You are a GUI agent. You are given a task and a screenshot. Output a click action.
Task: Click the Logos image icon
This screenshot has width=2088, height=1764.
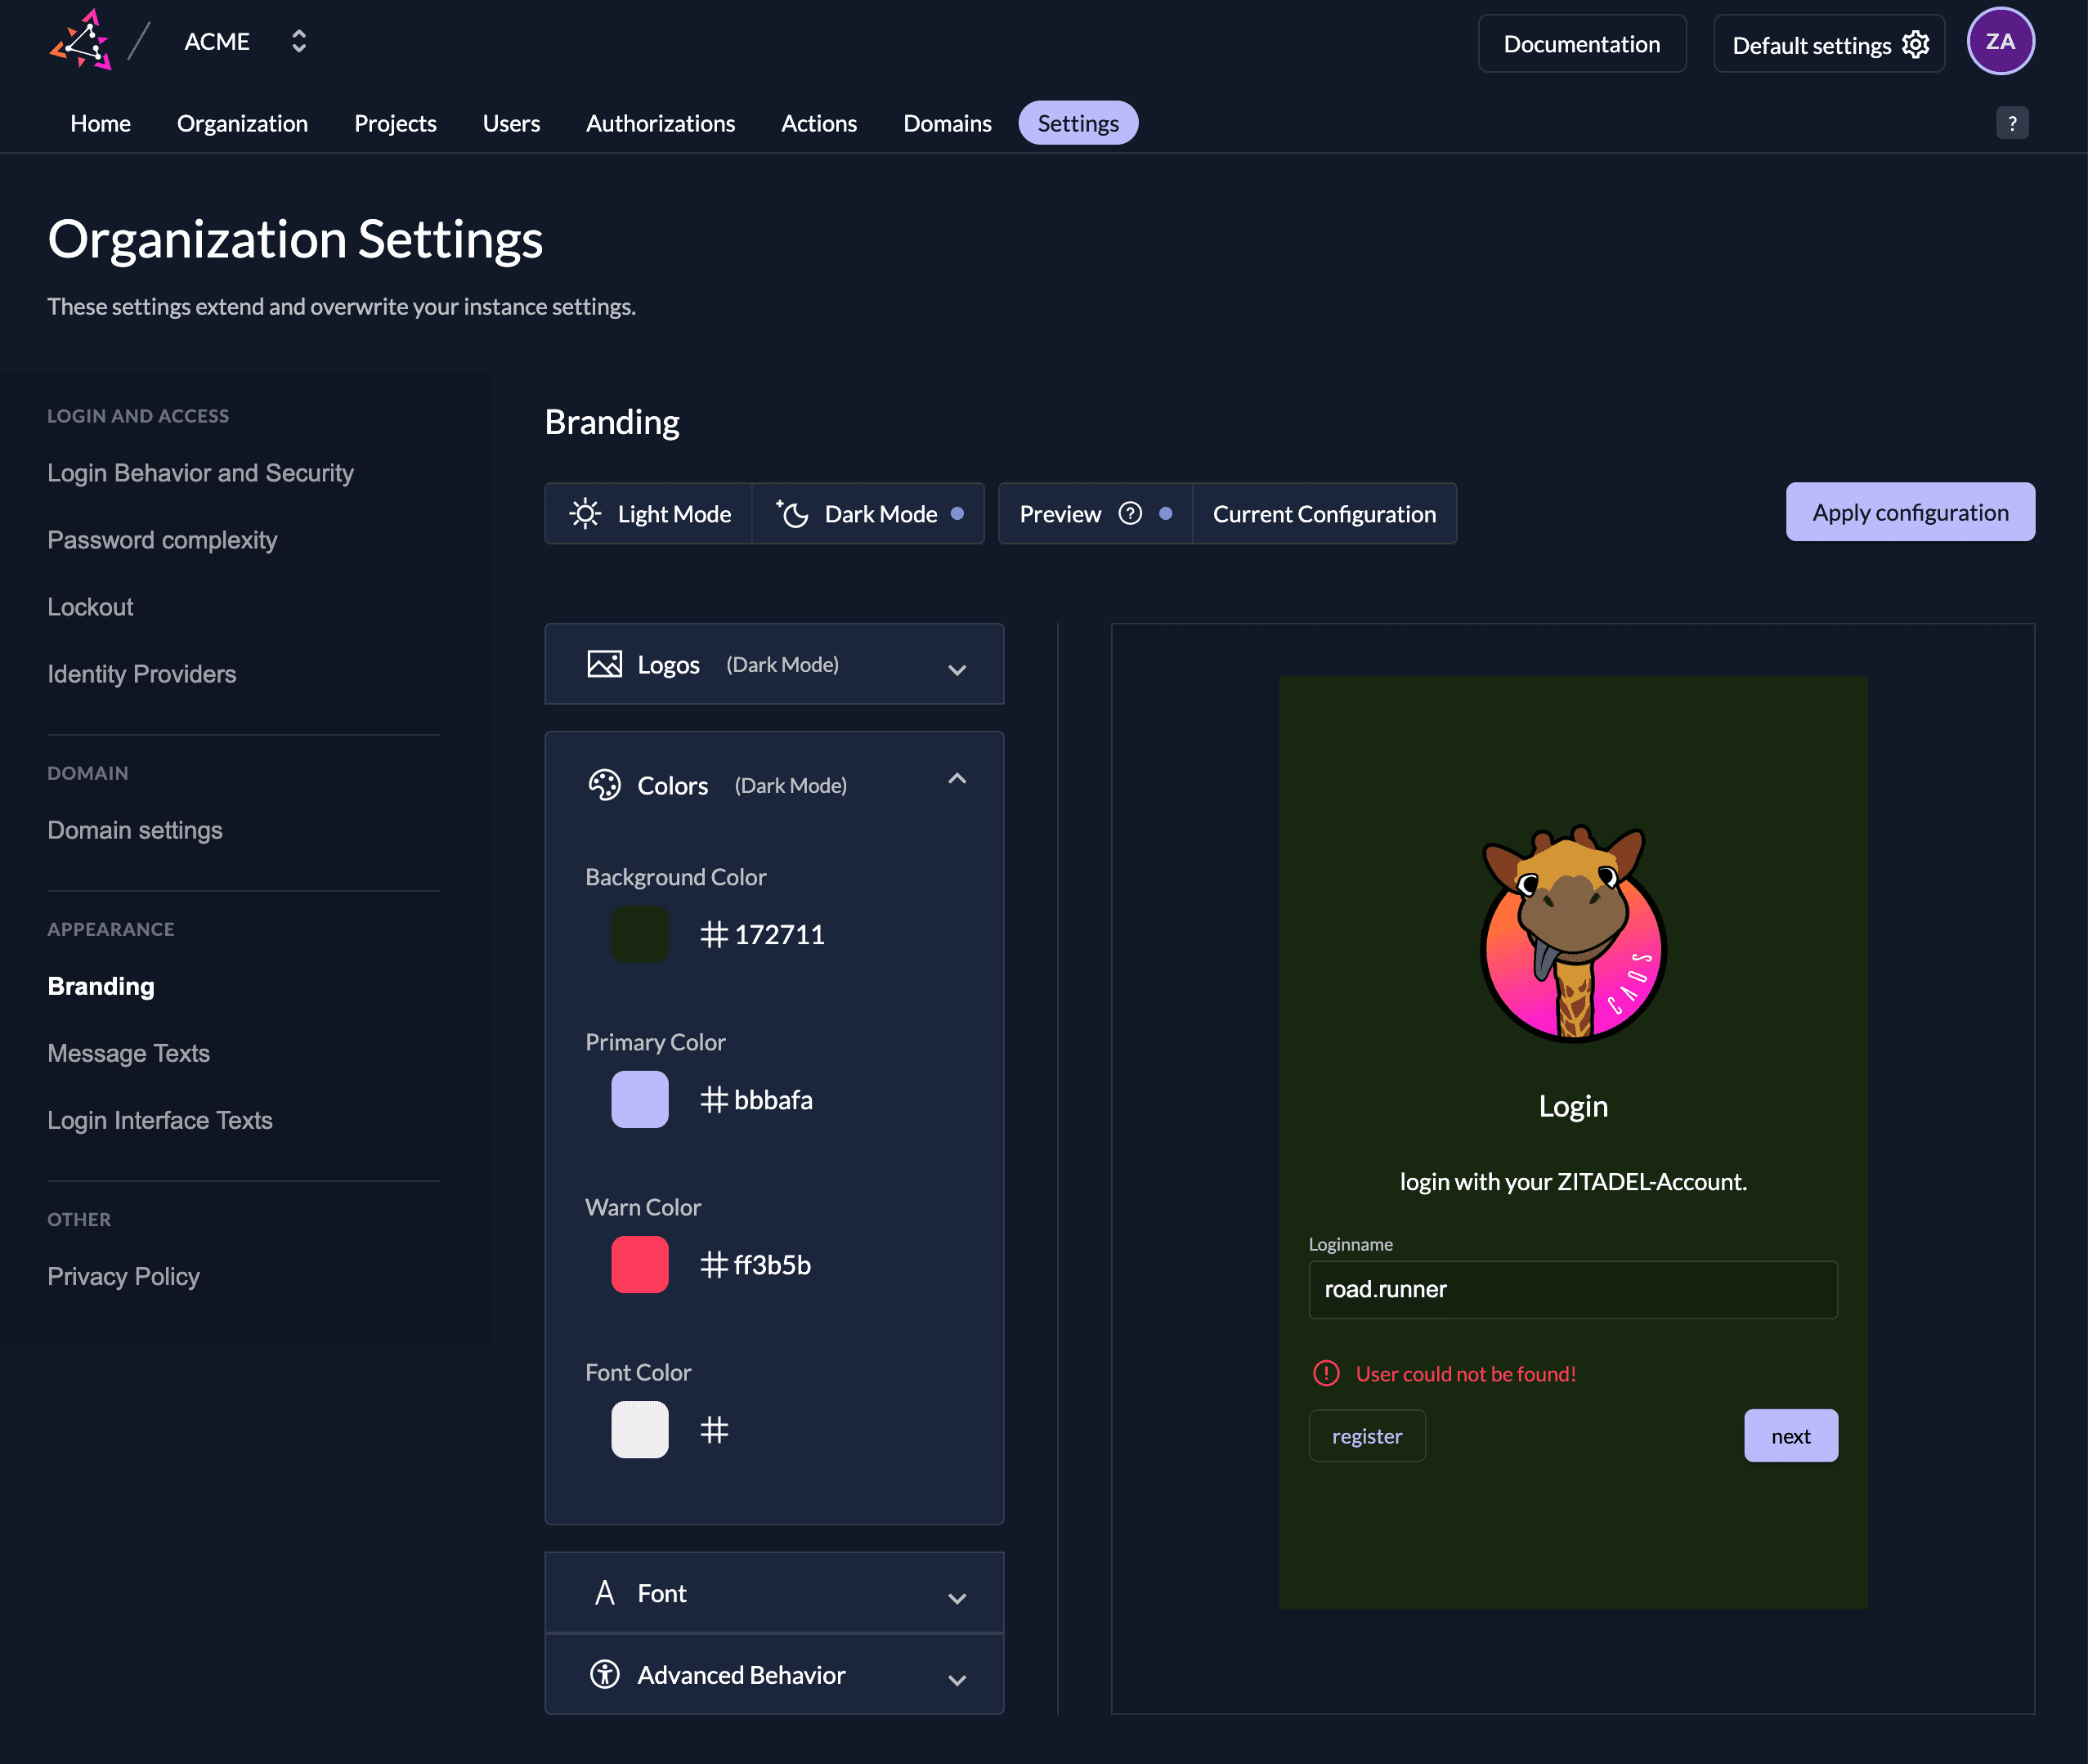(x=604, y=665)
